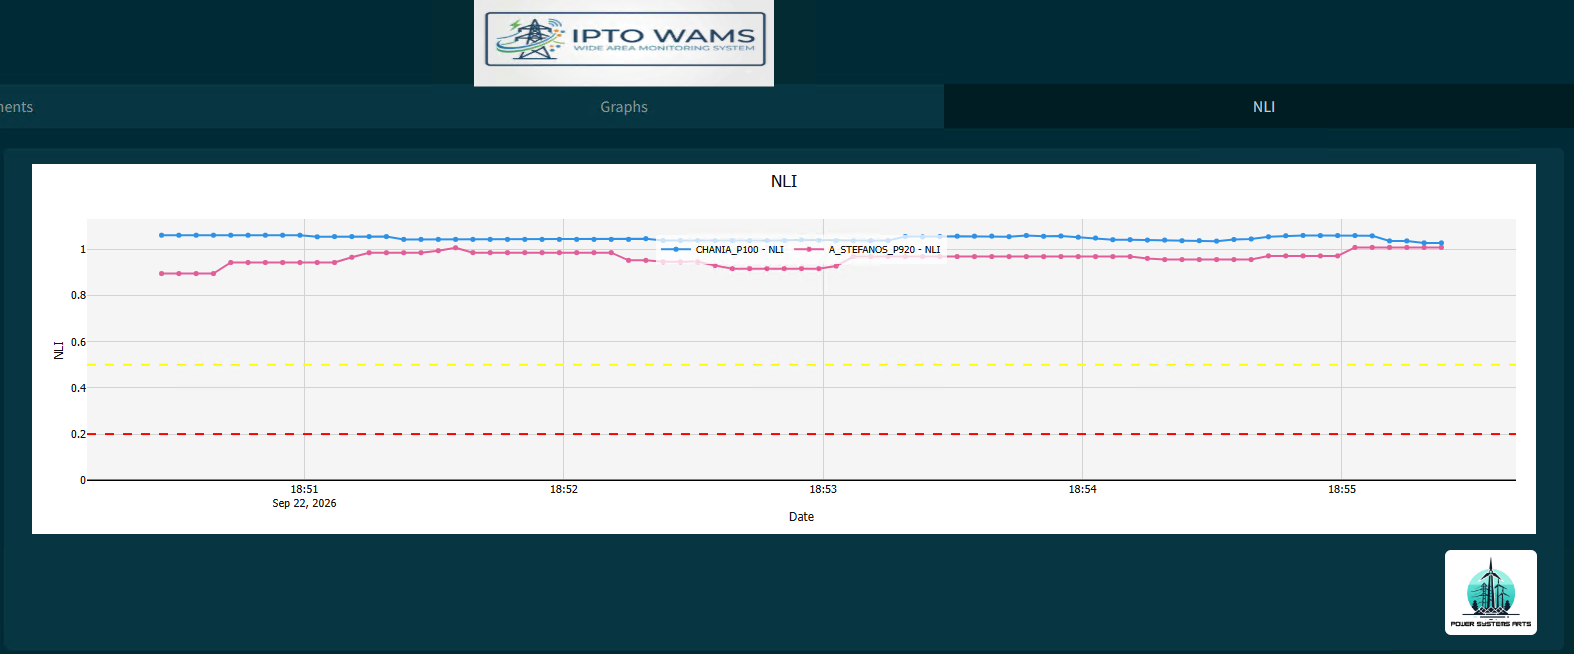Click the Sep 22, 2026 date label
This screenshot has width=1574, height=654.
[x=304, y=503]
